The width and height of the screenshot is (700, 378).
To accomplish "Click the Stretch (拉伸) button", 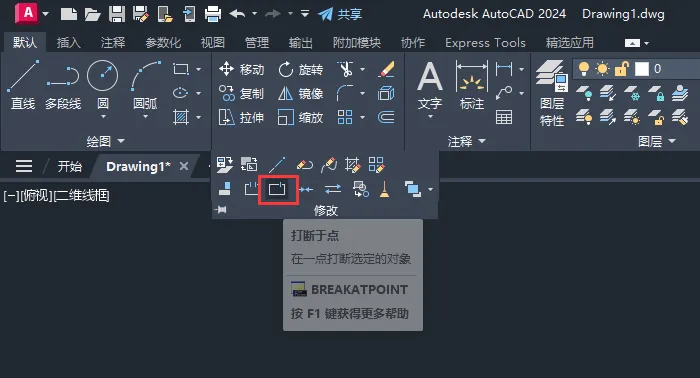I will click(x=242, y=117).
